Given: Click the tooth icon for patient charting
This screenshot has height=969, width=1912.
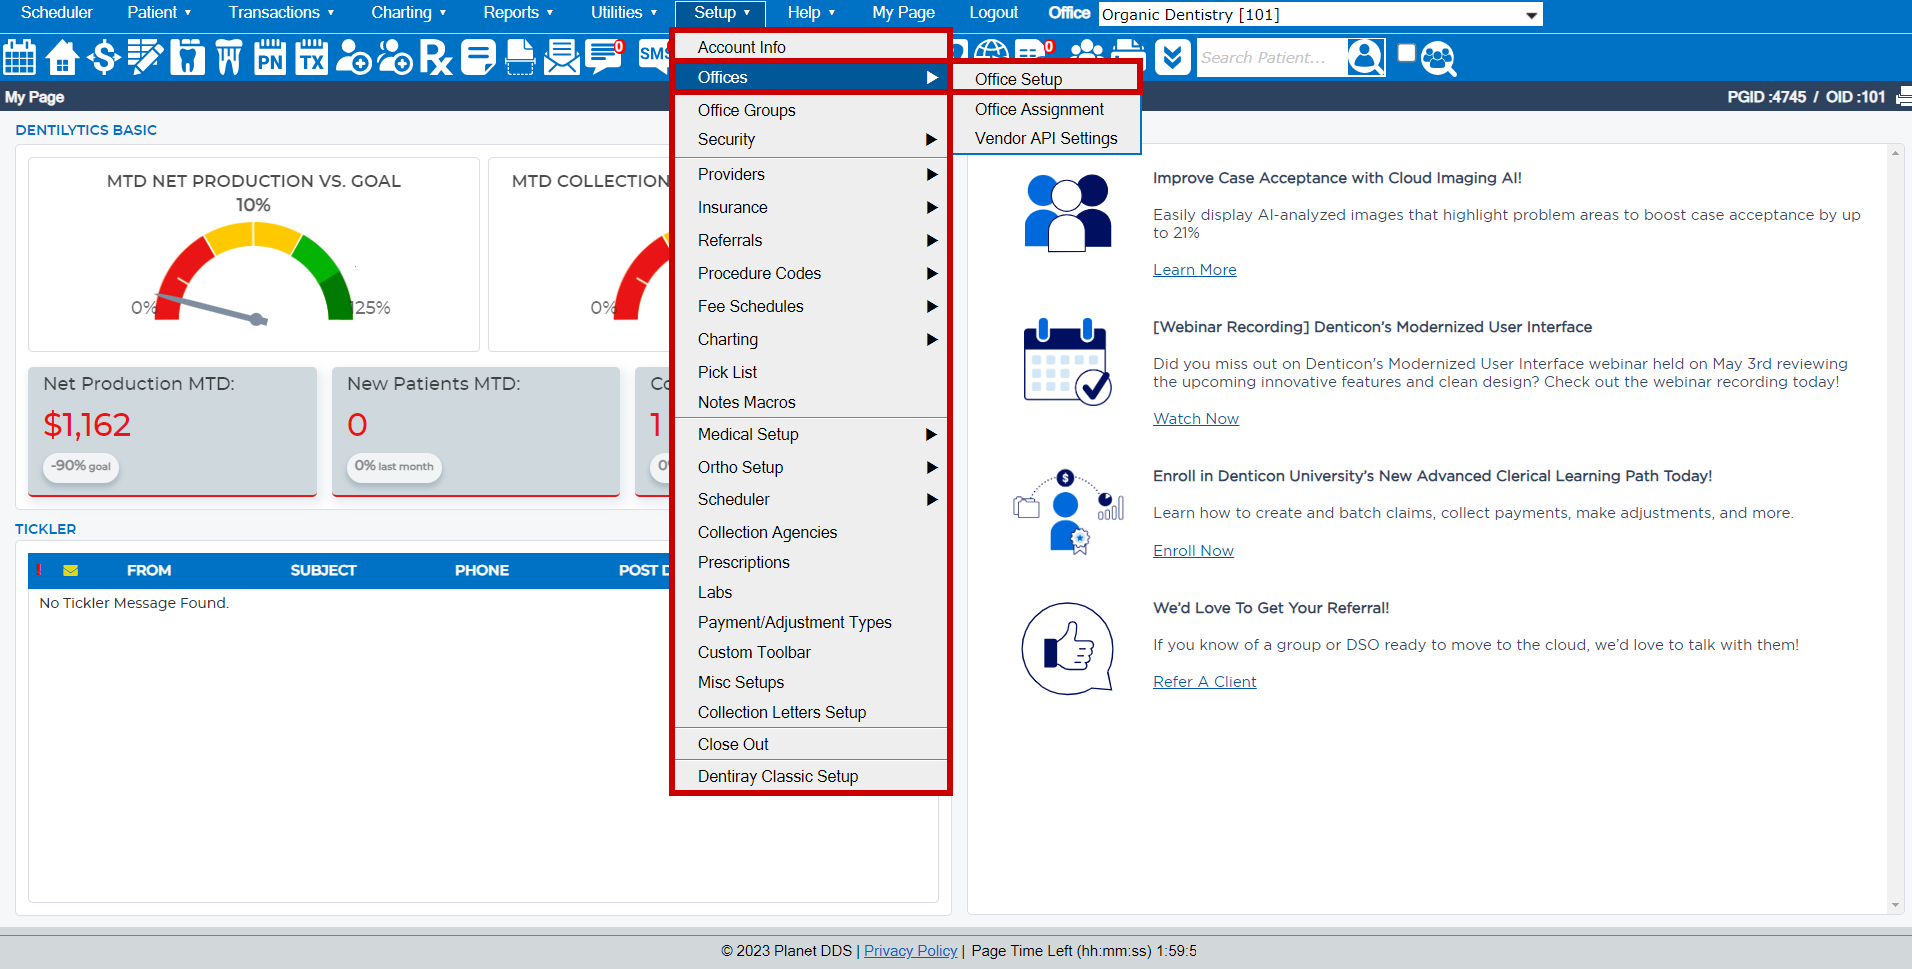Looking at the screenshot, I should [187, 57].
